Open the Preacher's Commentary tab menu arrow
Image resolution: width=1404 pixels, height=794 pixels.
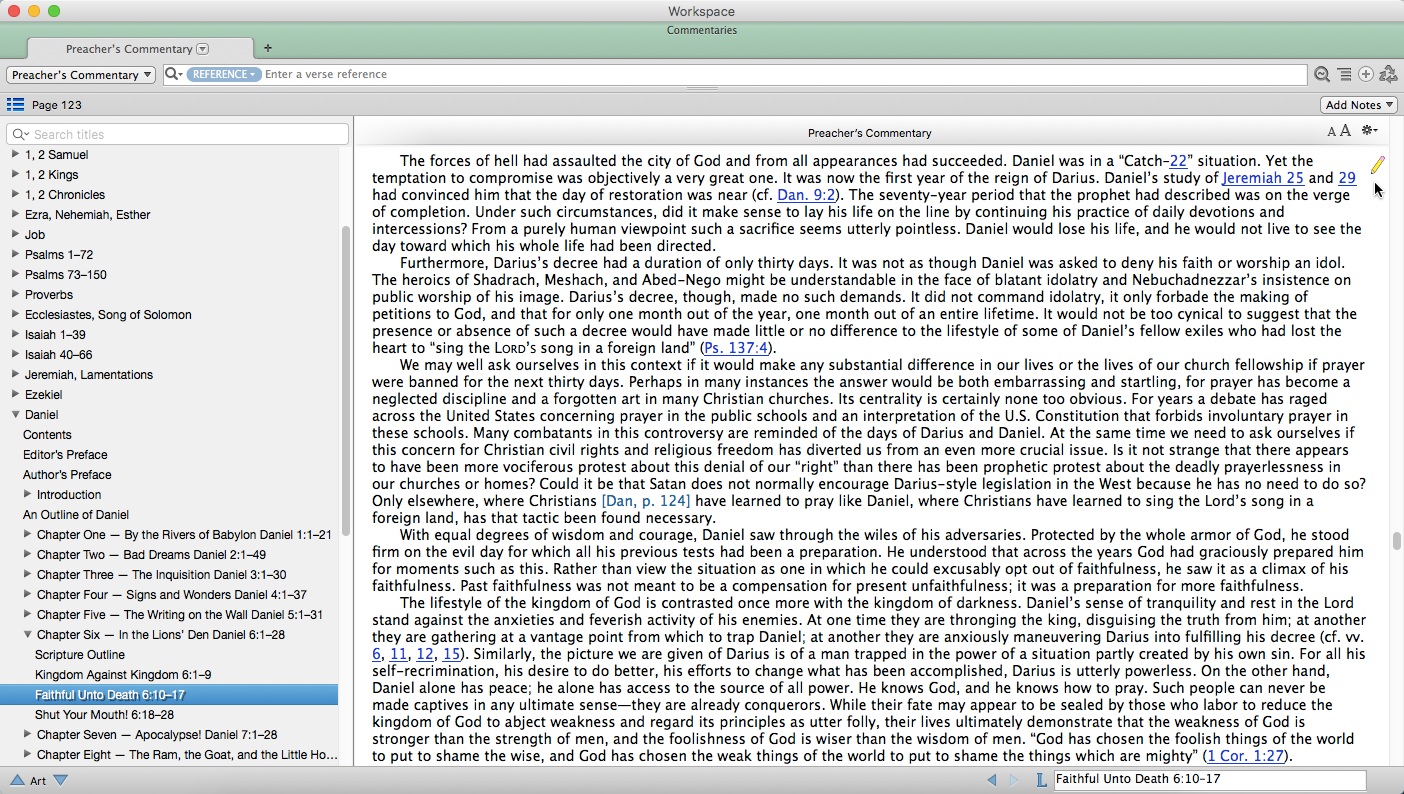point(203,48)
